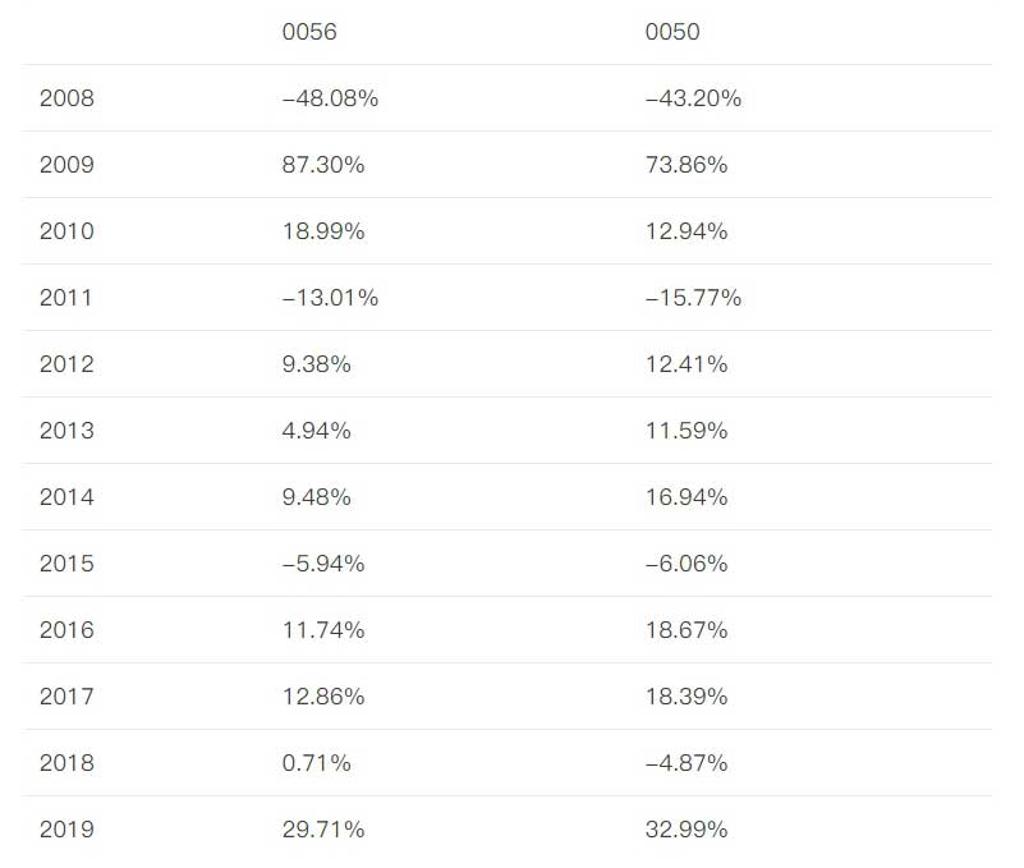The height and width of the screenshot is (868, 1024).
Task: Click the 87.30% return cell
Action: pyautogui.click(x=323, y=165)
